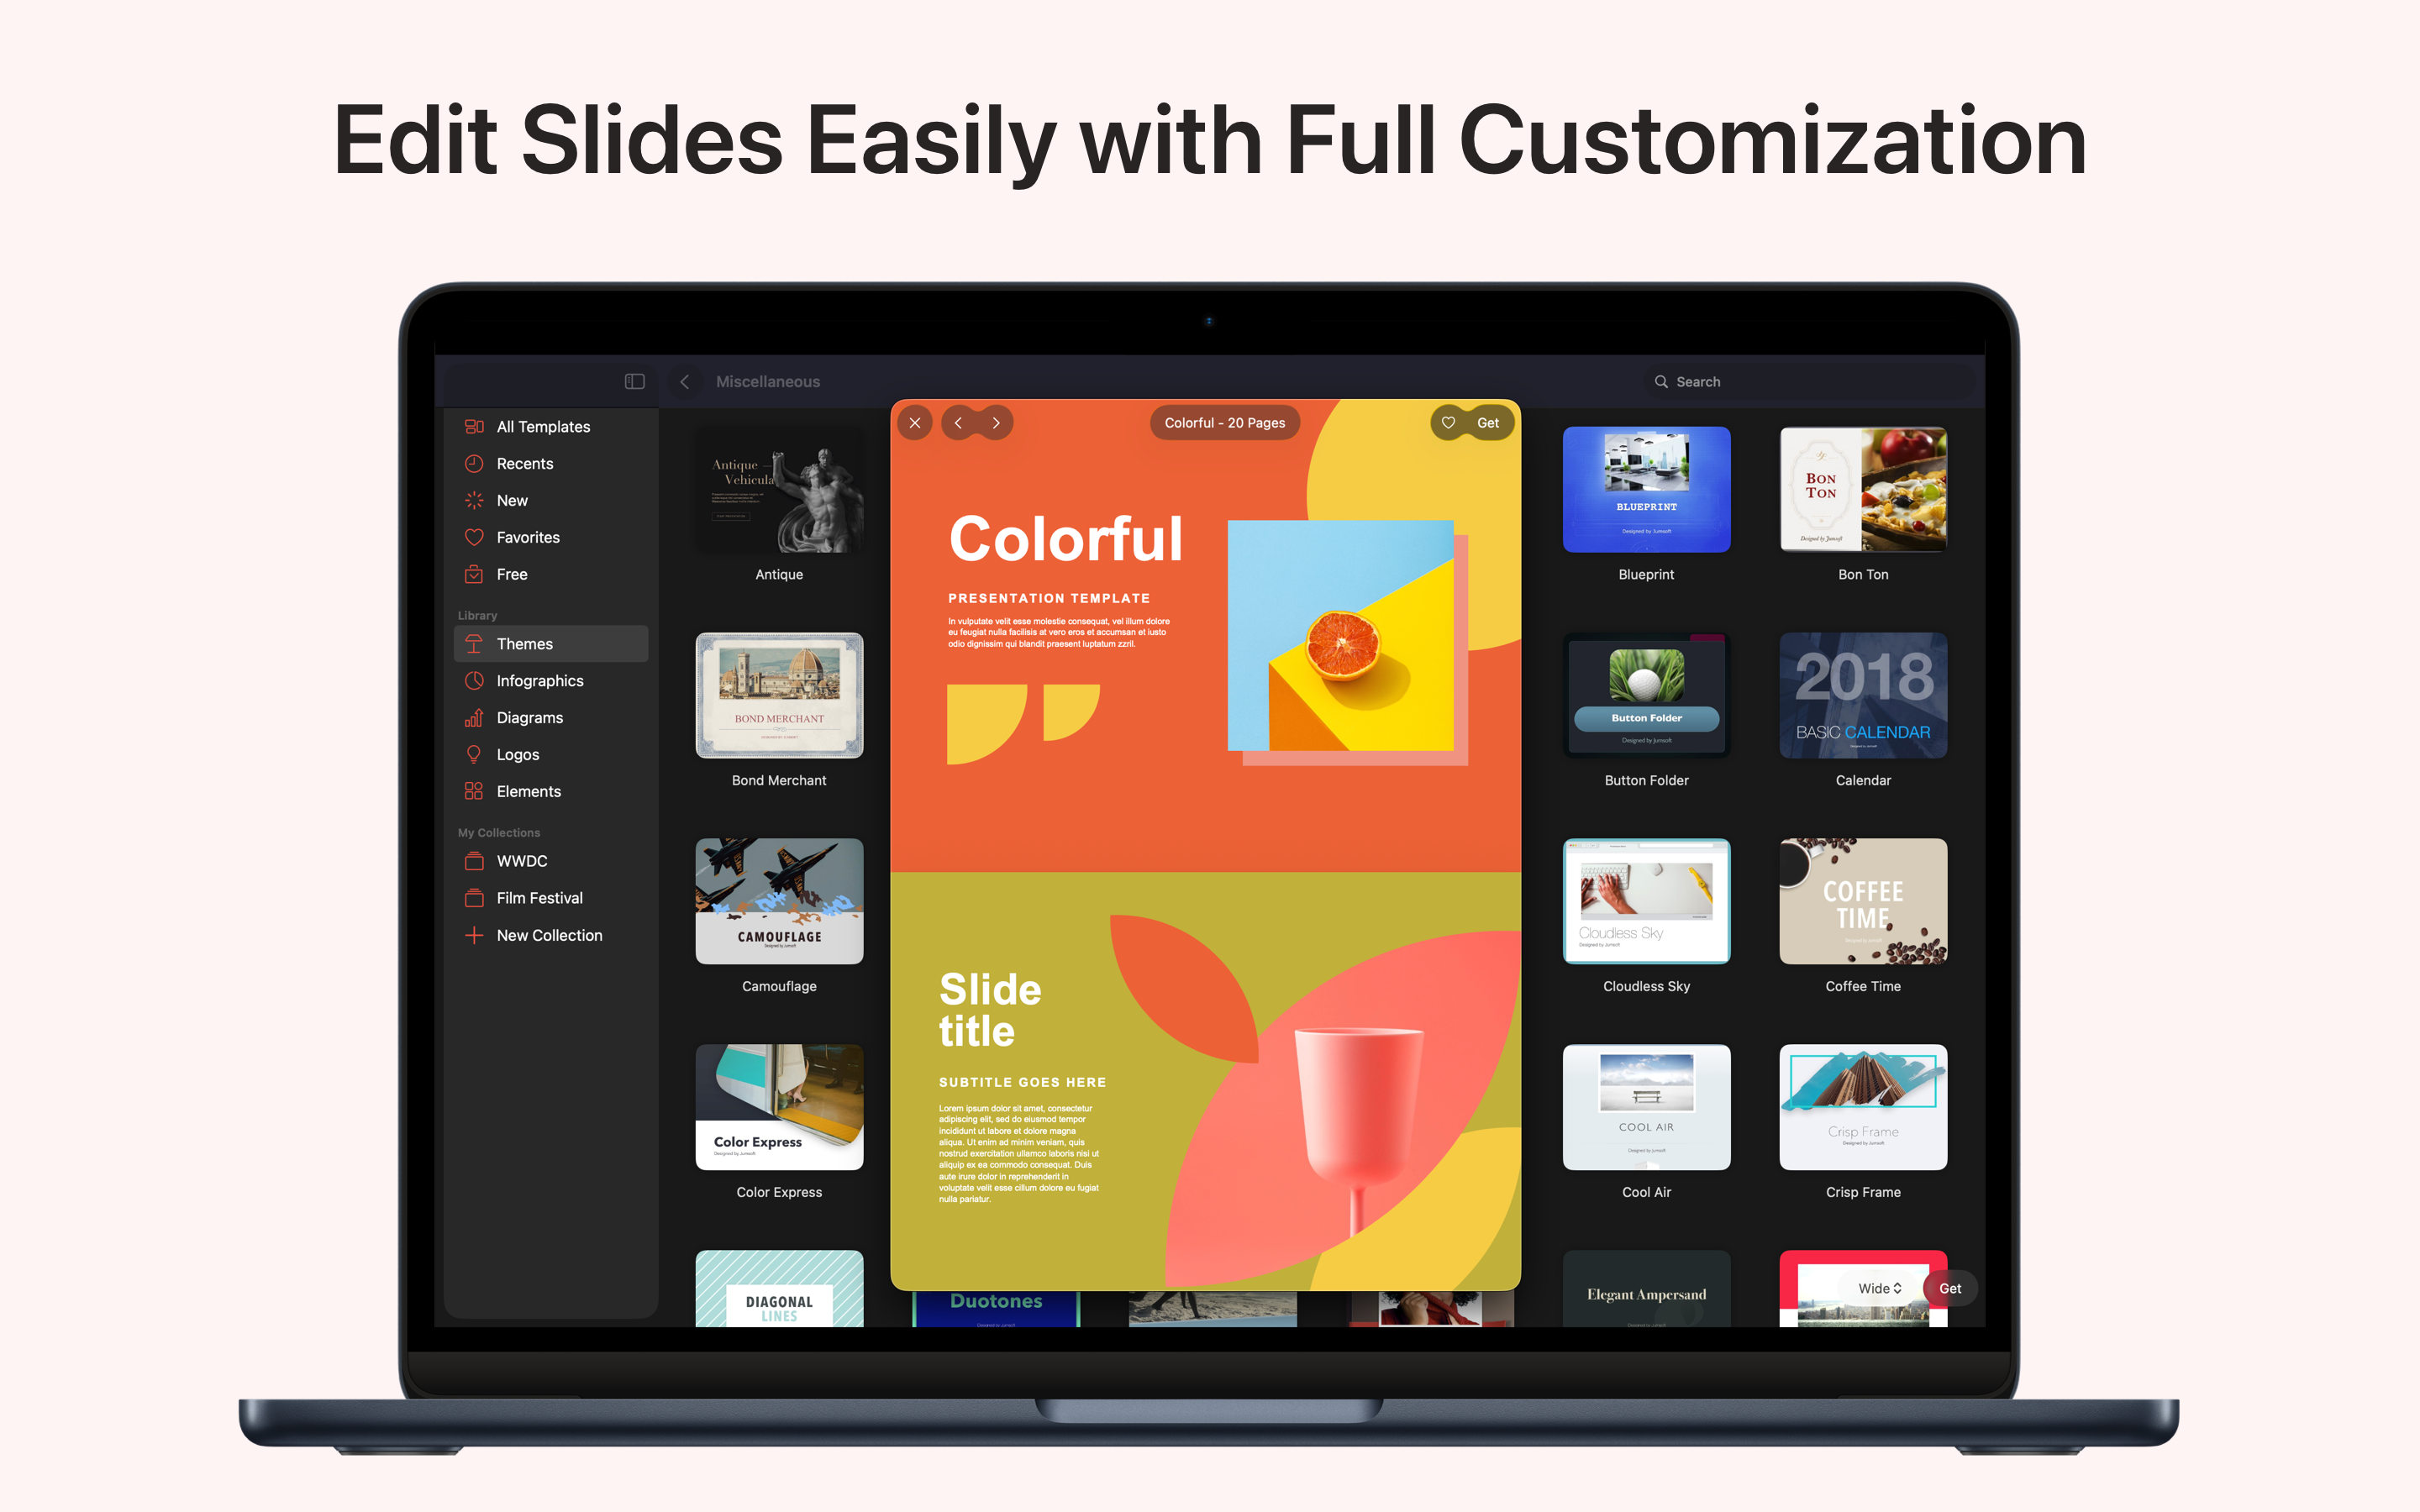Click the red Get button near Wide
Viewport: 2420px width, 1512px height.
click(1950, 1289)
